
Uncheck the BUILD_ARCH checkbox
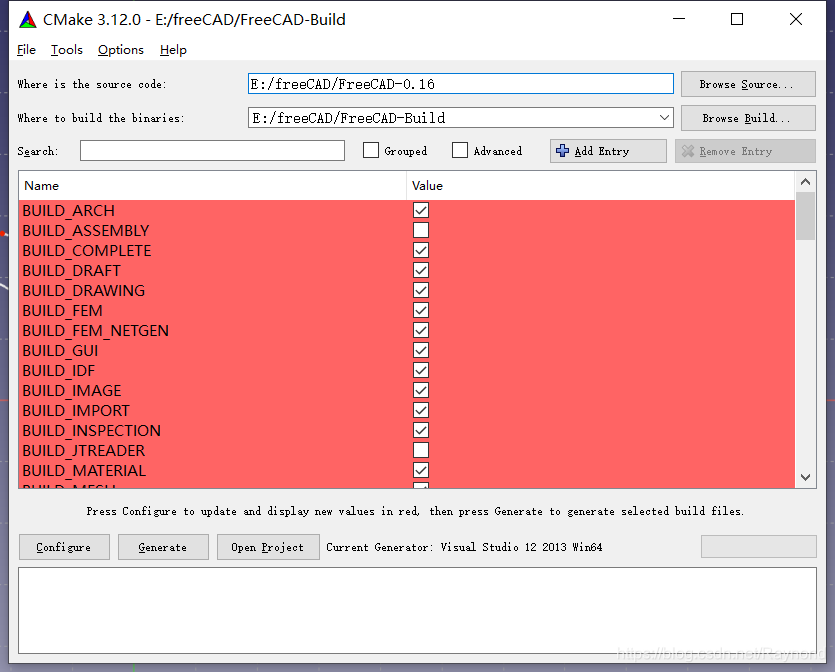pyautogui.click(x=421, y=210)
